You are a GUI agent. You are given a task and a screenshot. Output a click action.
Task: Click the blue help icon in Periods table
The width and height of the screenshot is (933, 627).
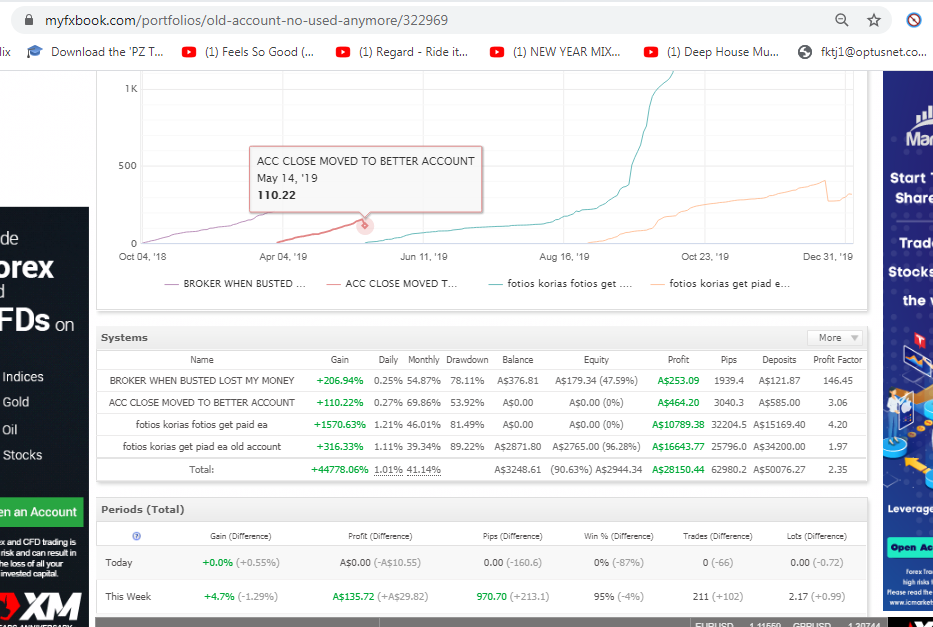[136, 536]
